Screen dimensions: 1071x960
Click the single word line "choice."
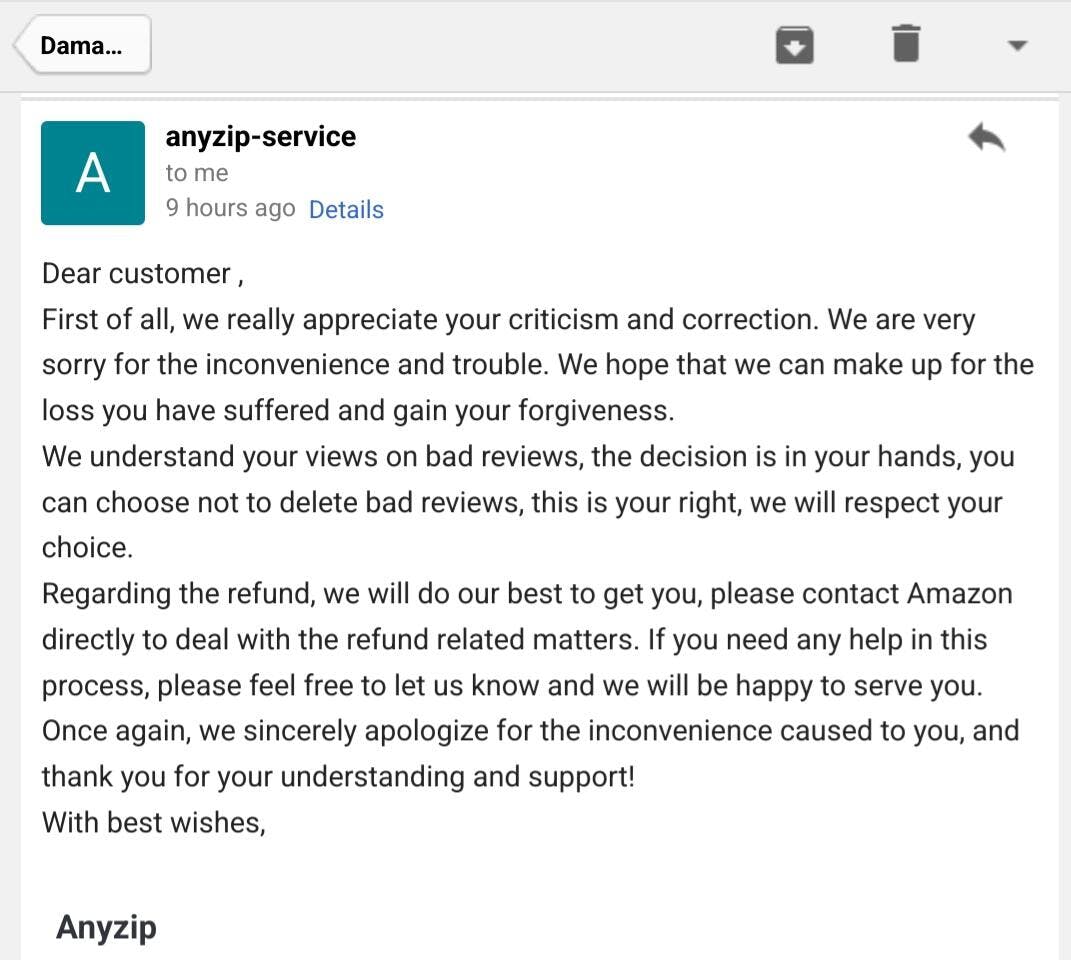[87, 548]
